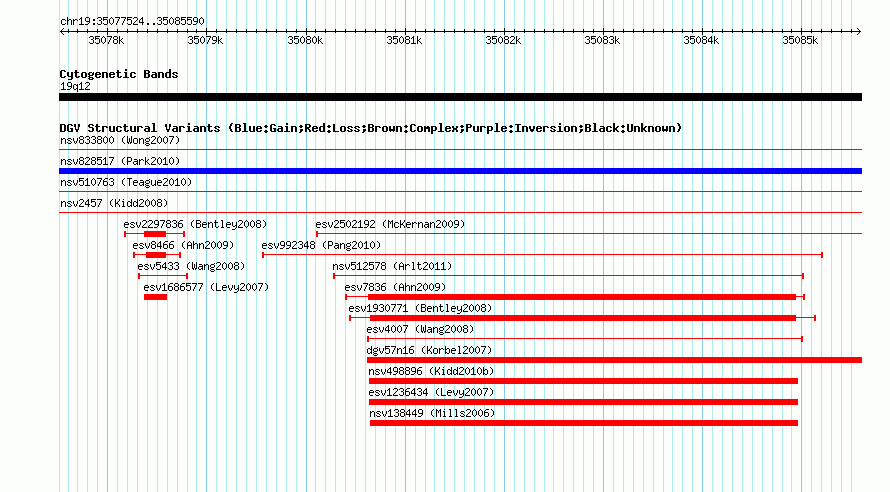Open variant esv5433 (Wang2008) label
890x492 pixels.
[191, 266]
